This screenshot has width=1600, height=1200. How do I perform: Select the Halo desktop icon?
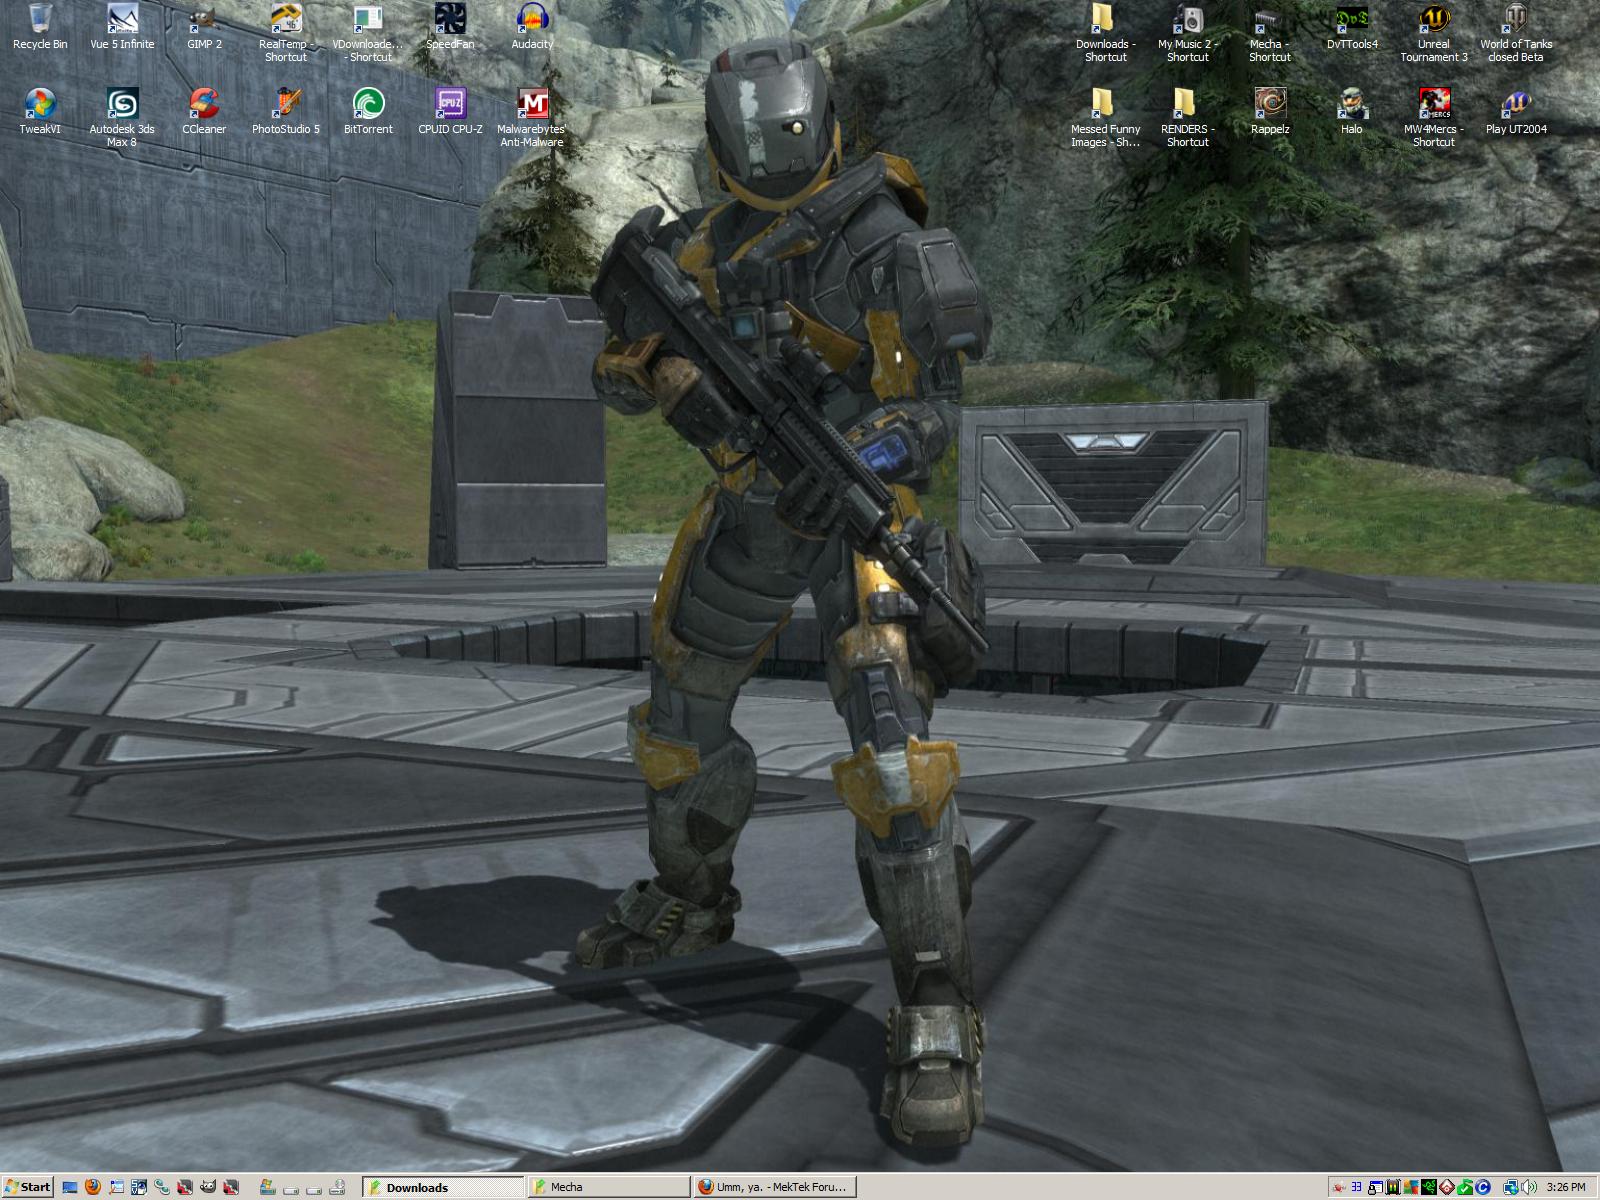(x=1352, y=111)
